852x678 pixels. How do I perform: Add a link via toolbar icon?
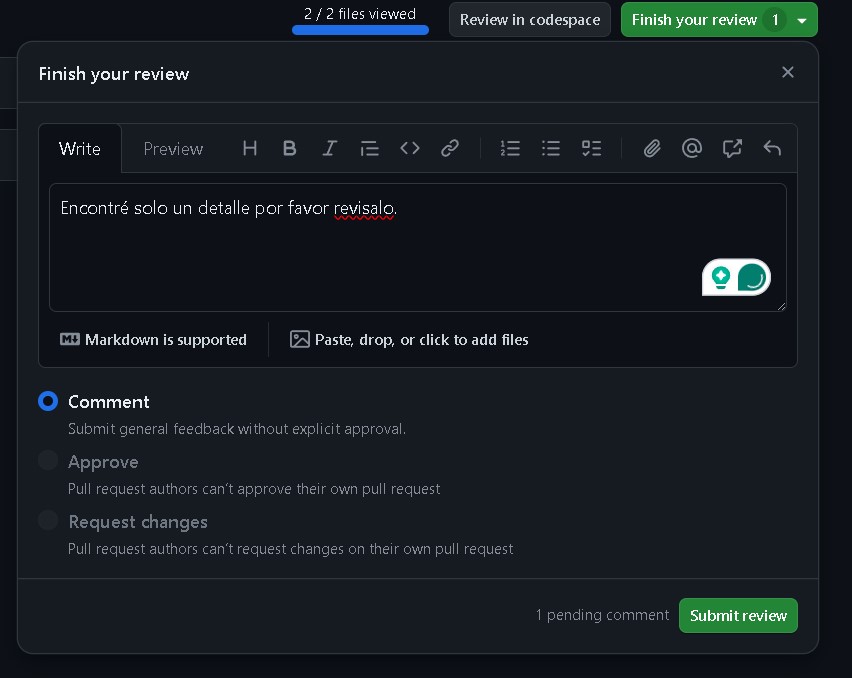(450, 149)
